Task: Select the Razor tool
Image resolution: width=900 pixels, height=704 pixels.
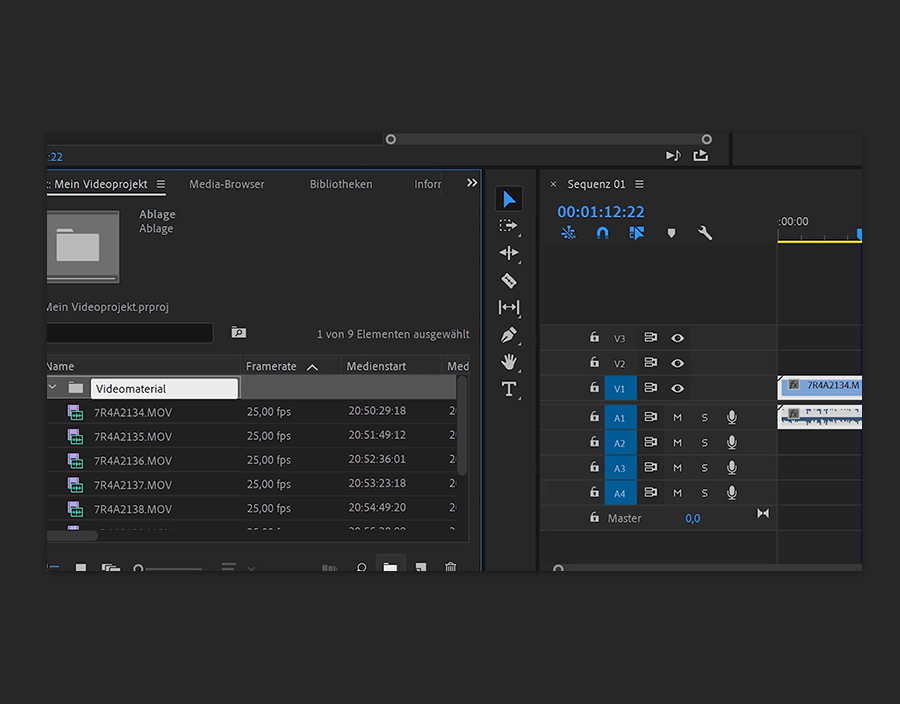Action: pyautogui.click(x=509, y=280)
